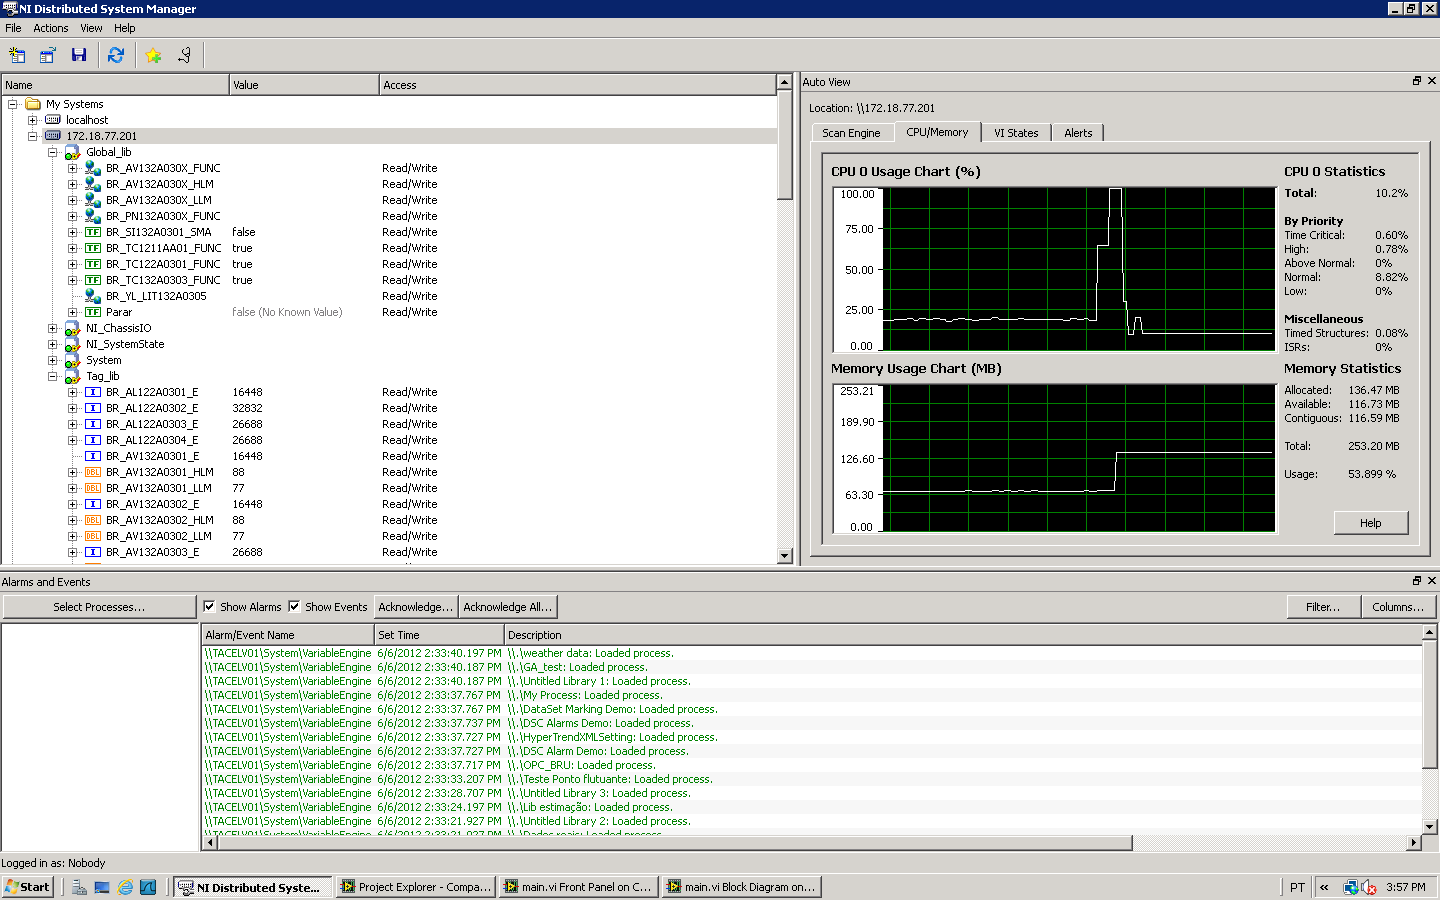Open the Filter... dialog button
Image resolution: width=1440 pixels, height=900 pixels.
1323,607
